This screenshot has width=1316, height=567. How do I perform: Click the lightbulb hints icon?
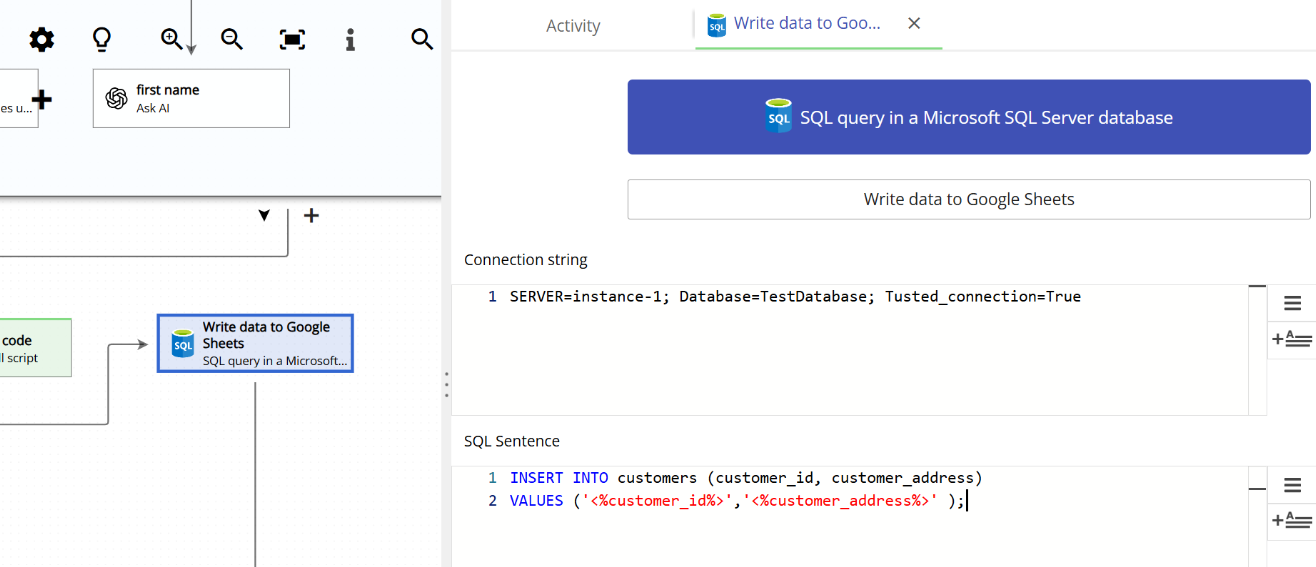[101, 40]
